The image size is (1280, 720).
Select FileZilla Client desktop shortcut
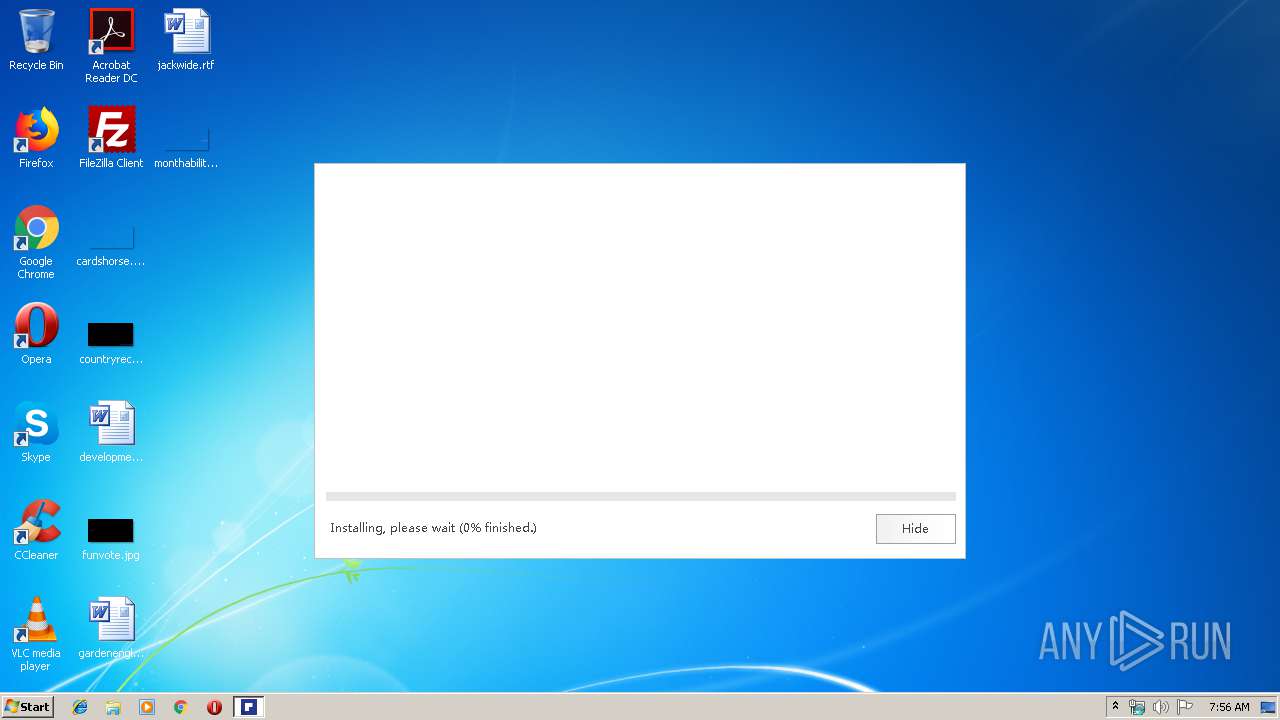coord(111,138)
